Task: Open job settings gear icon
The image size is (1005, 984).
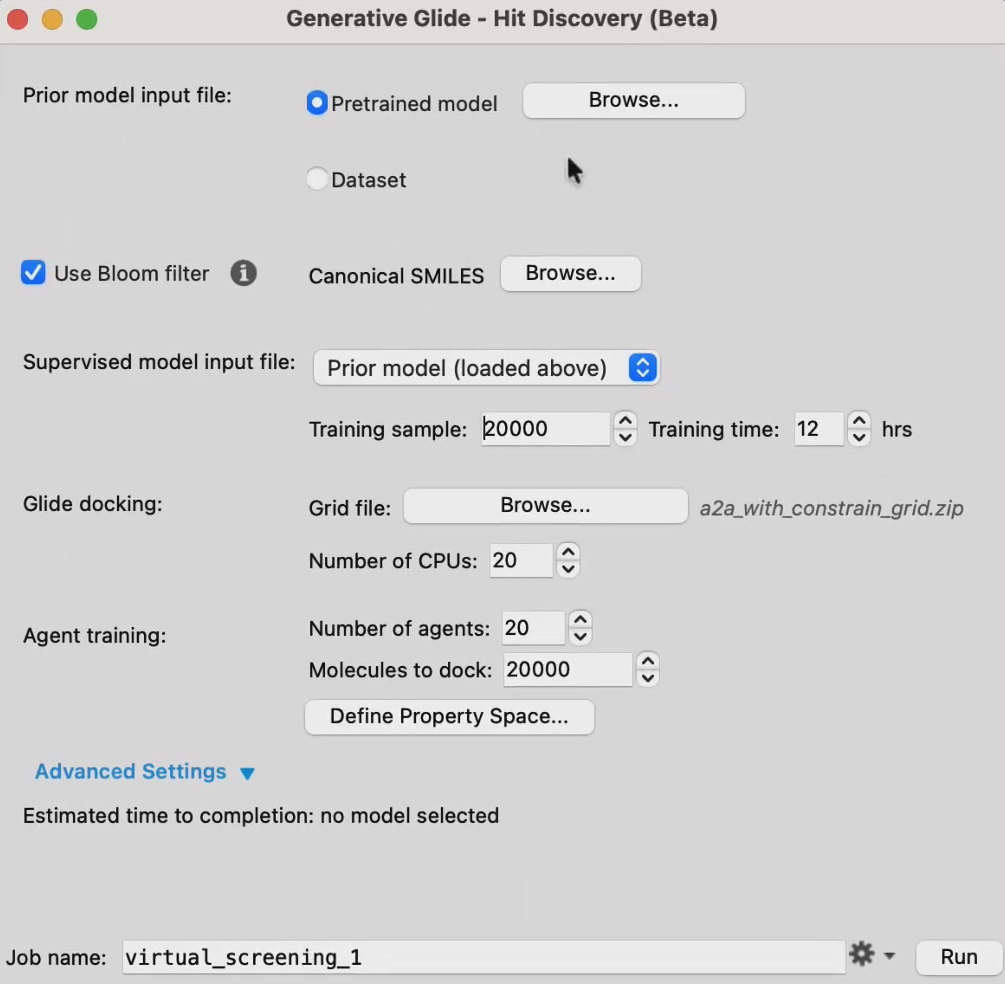Action: coord(862,954)
